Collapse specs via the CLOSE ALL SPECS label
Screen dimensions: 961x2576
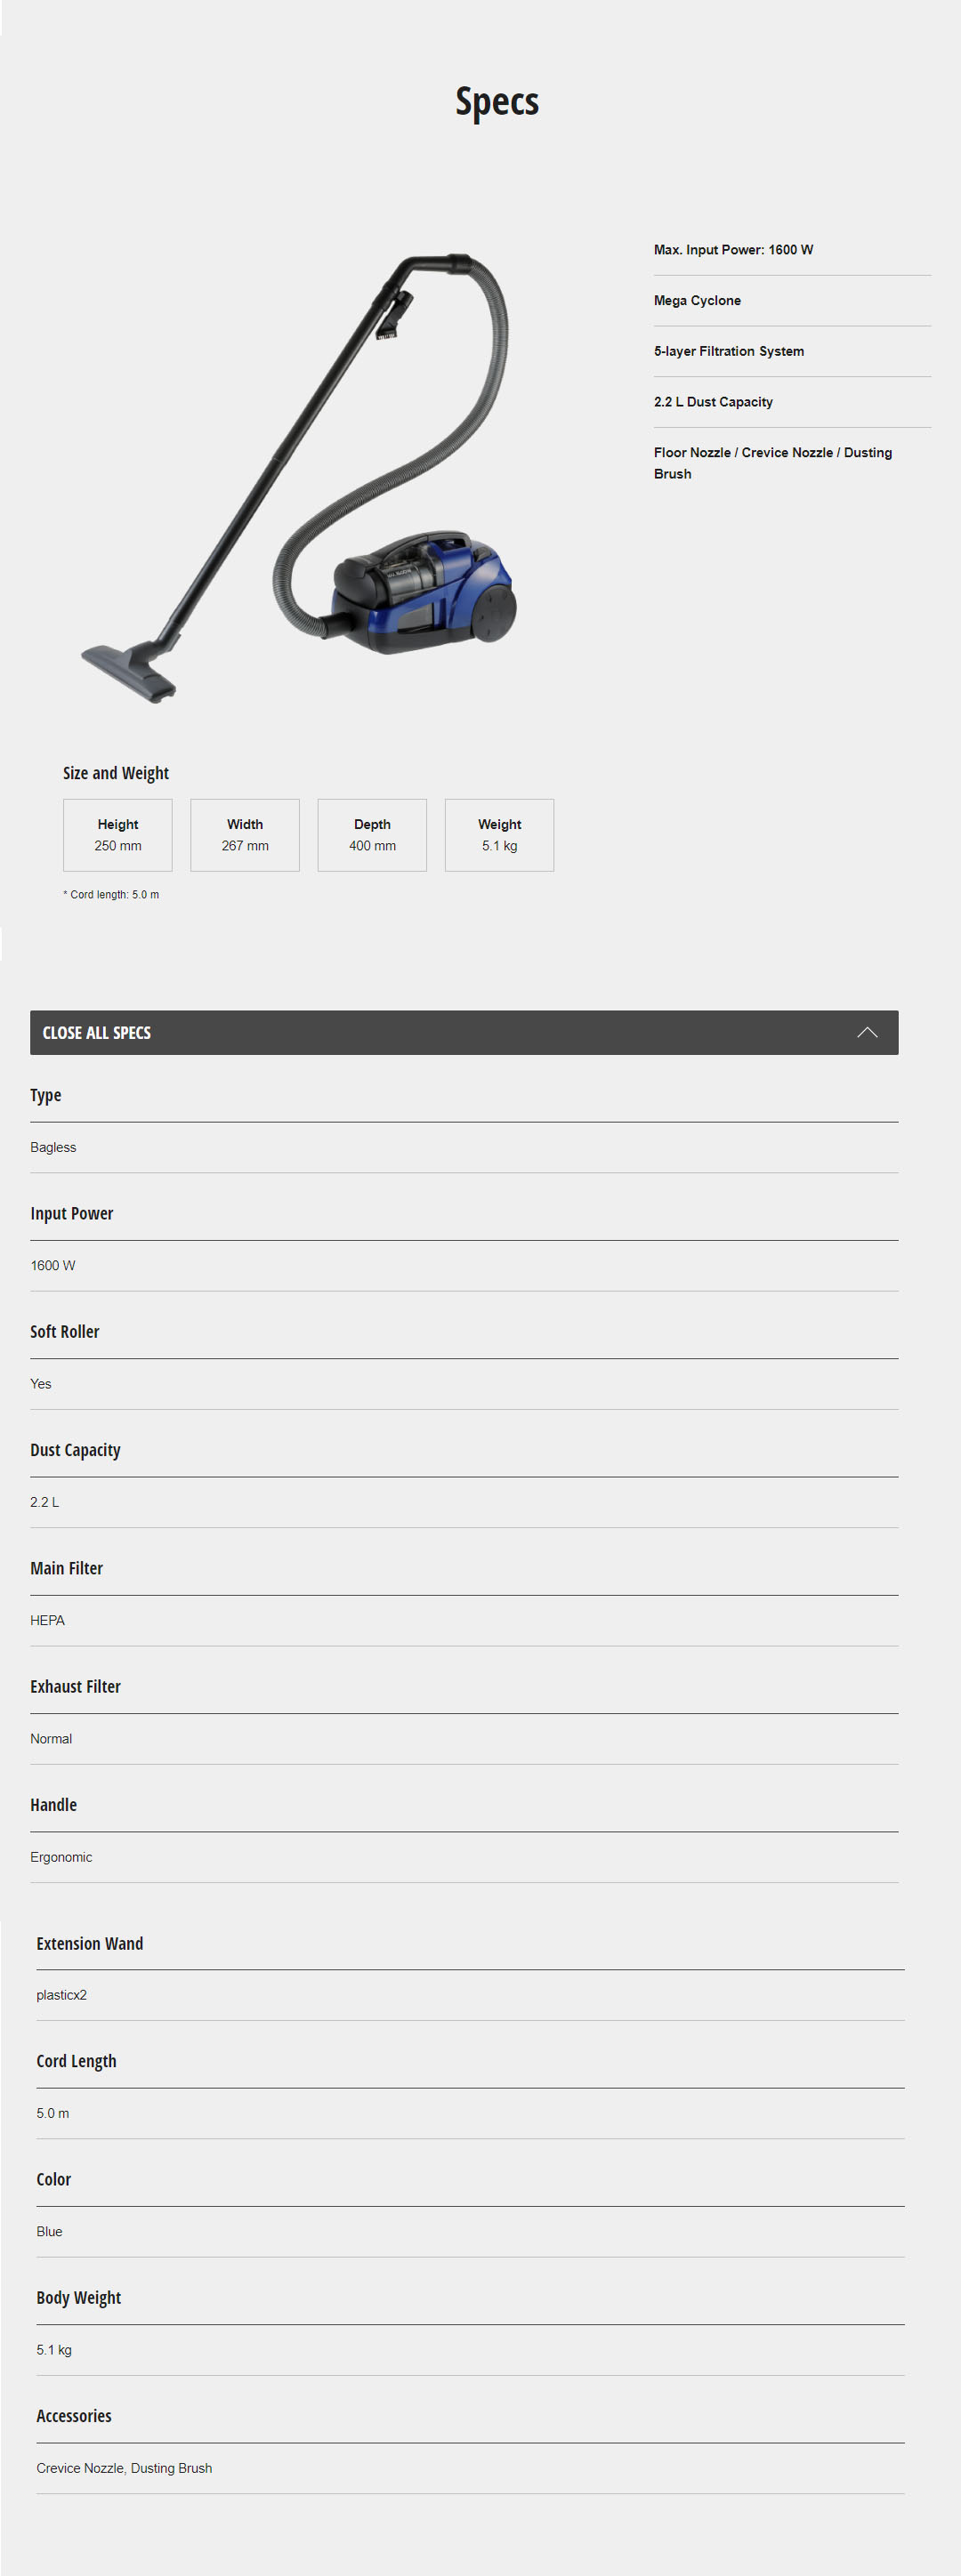tap(97, 1032)
